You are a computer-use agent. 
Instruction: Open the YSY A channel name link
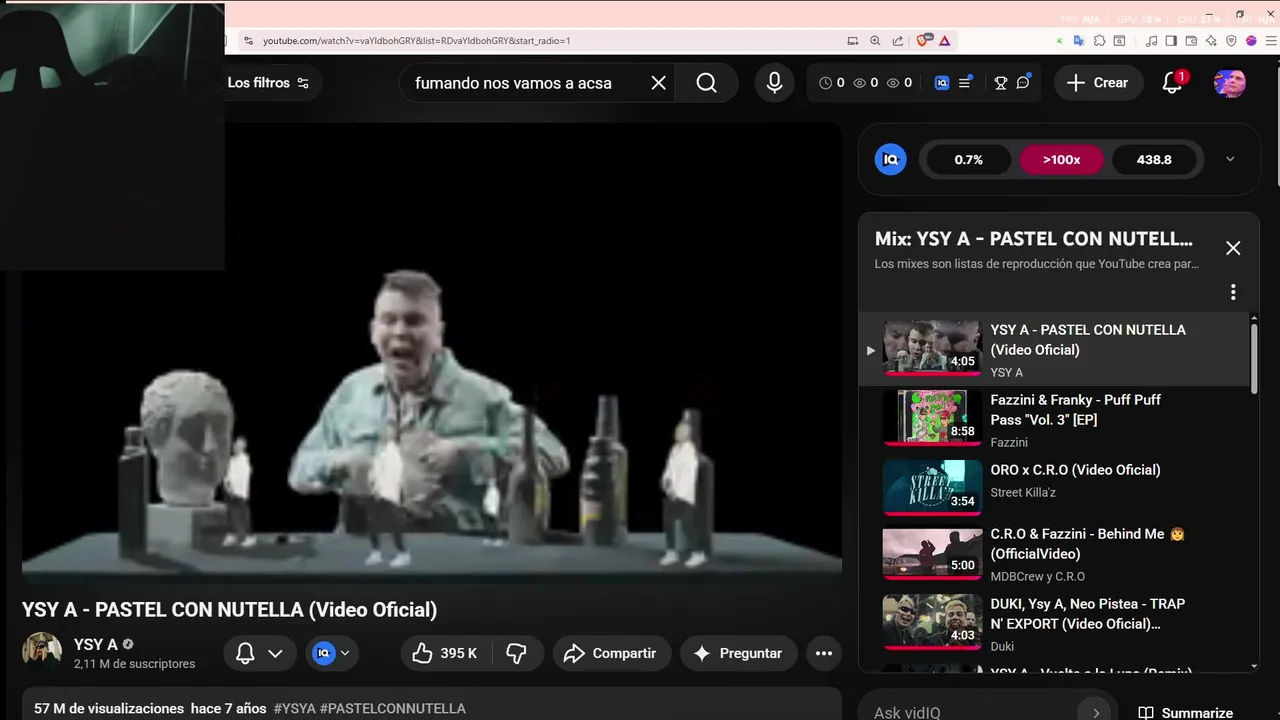click(96, 645)
